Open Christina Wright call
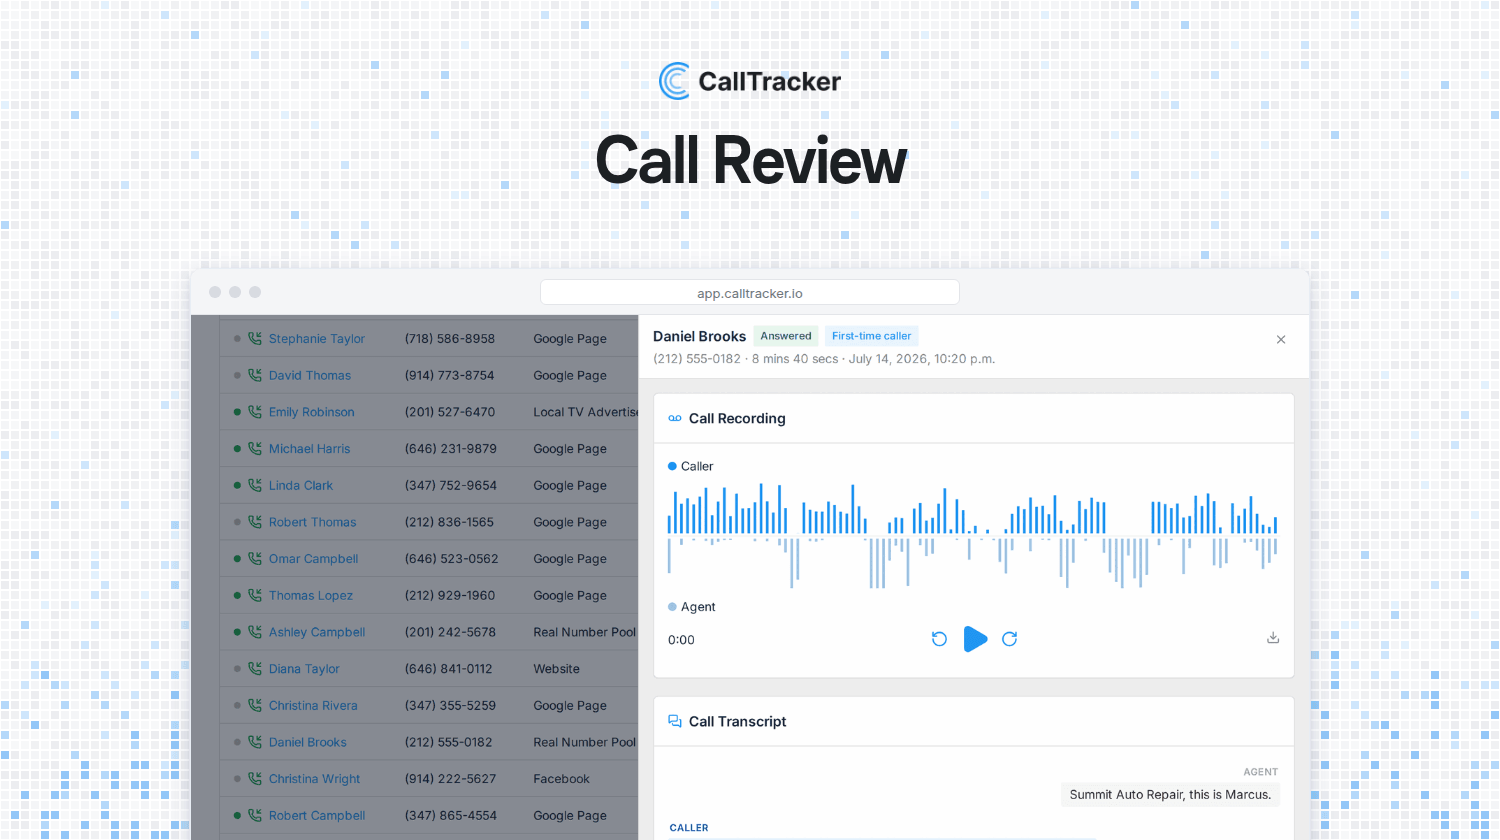This screenshot has height=840, width=1500. (315, 779)
